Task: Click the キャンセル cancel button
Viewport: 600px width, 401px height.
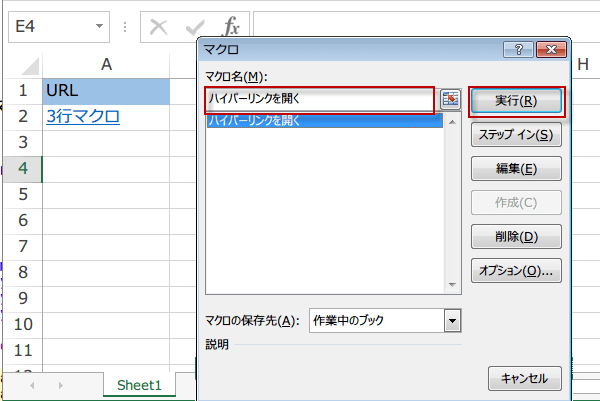Action: (x=525, y=378)
